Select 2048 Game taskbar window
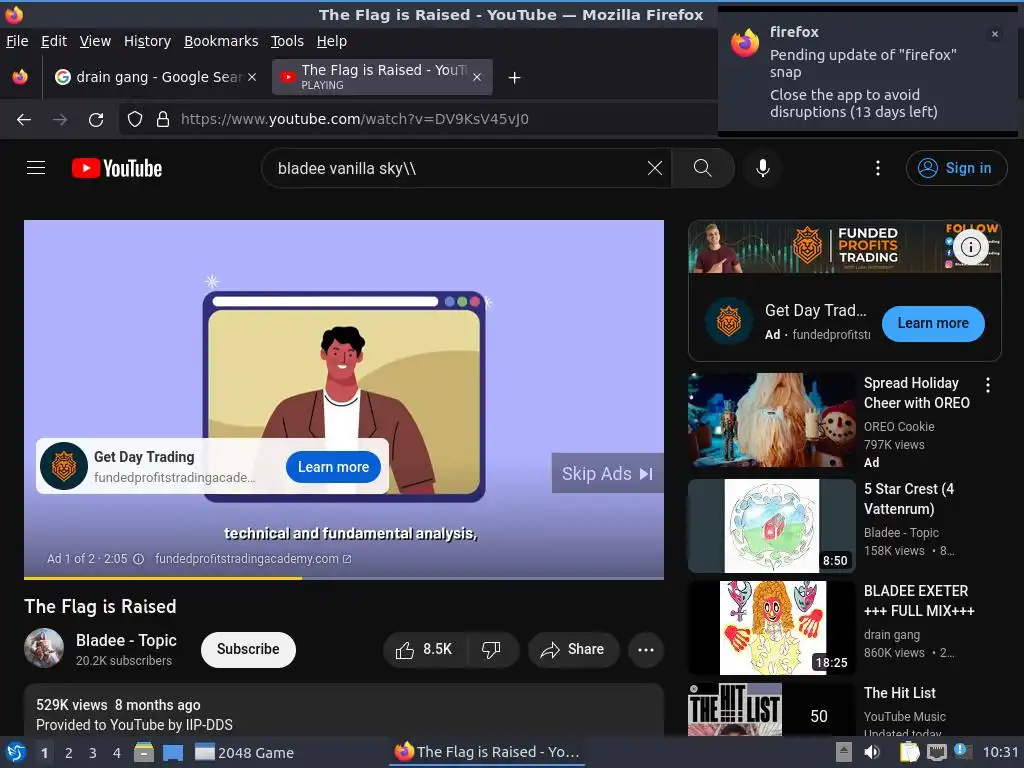Viewport: 1024px width, 768px height. click(245, 753)
